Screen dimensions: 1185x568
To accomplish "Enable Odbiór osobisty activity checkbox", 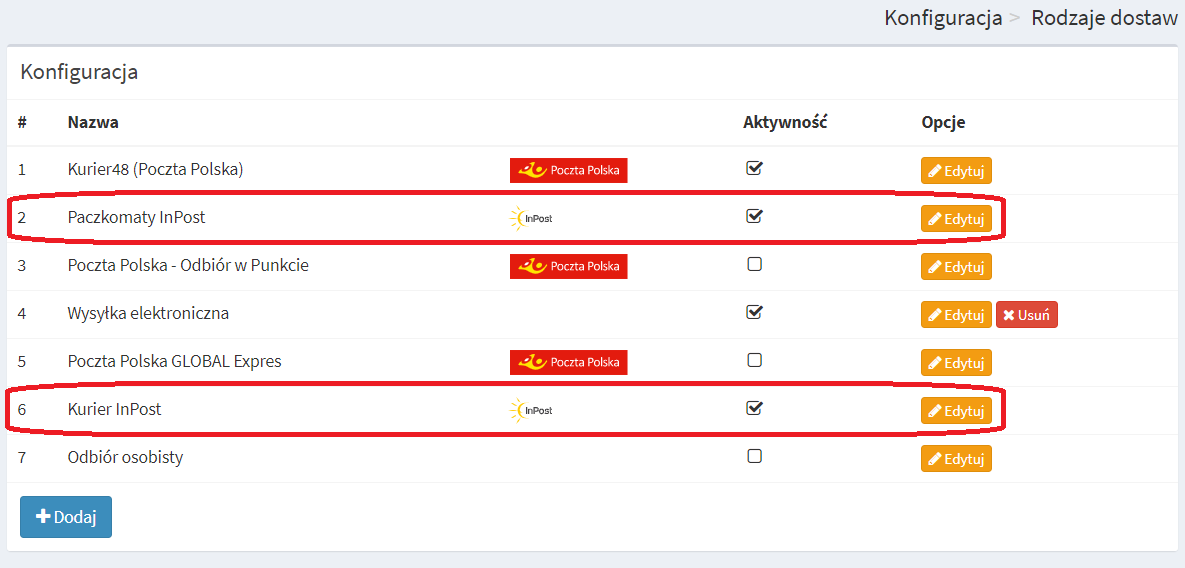I will click(x=753, y=456).
